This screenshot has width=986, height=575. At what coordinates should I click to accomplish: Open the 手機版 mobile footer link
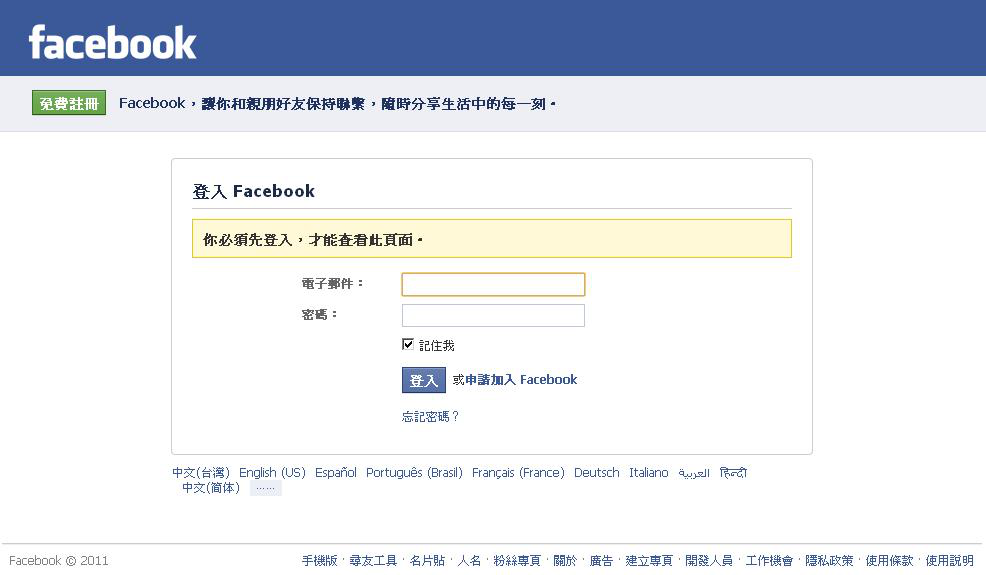pyautogui.click(x=320, y=561)
